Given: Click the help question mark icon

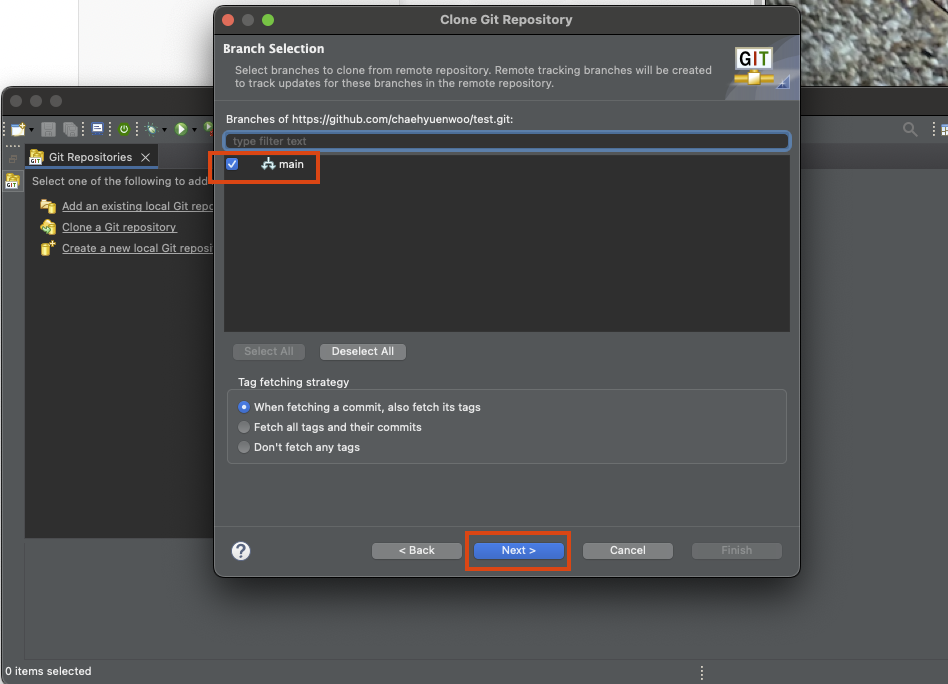Looking at the screenshot, I should point(241,551).
